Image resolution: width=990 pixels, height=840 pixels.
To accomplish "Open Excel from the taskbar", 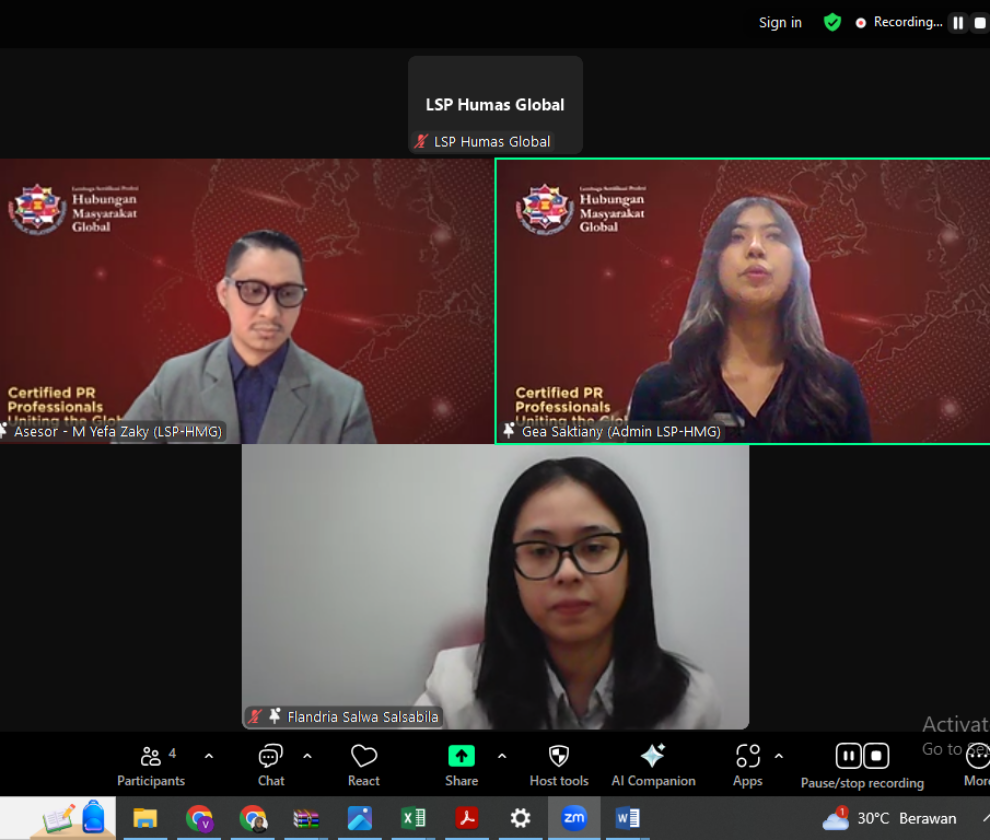I will pos(414,819).
